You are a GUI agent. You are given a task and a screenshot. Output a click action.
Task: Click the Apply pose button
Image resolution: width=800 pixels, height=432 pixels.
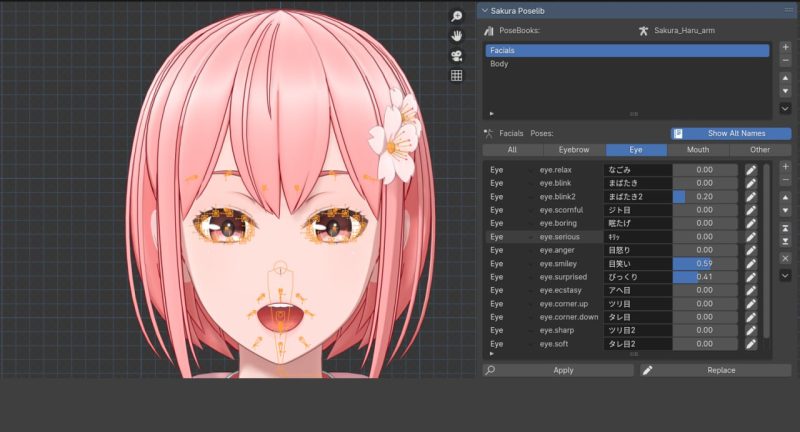(558, 370)
